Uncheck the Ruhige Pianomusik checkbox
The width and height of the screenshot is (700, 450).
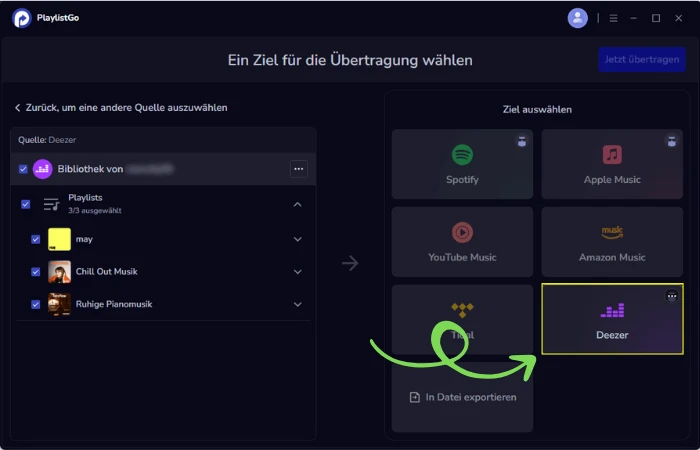(x=36, y=304)
